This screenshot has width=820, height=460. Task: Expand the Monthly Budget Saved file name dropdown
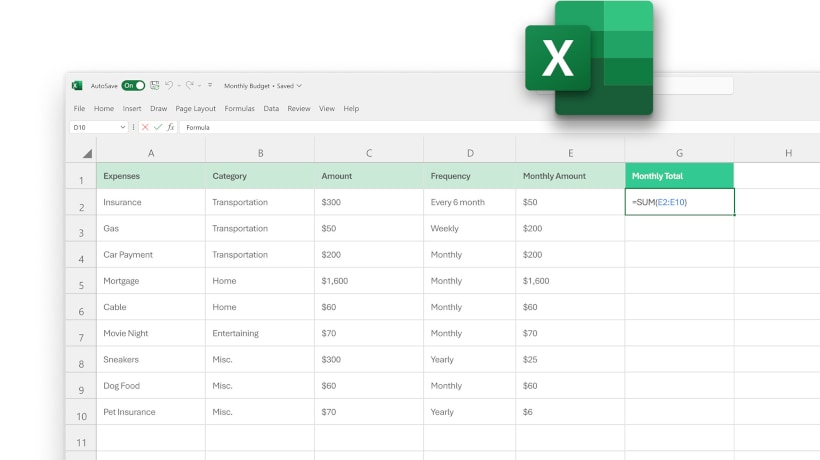tap(299, 86)
